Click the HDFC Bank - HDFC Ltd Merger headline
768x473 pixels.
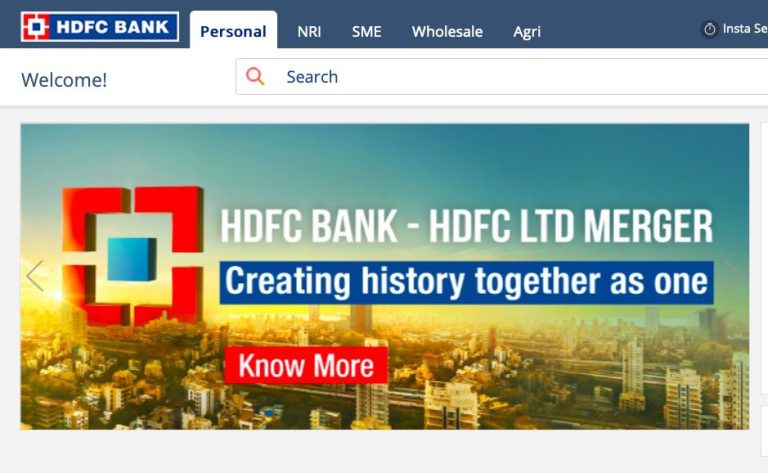[x=466, y=226]
